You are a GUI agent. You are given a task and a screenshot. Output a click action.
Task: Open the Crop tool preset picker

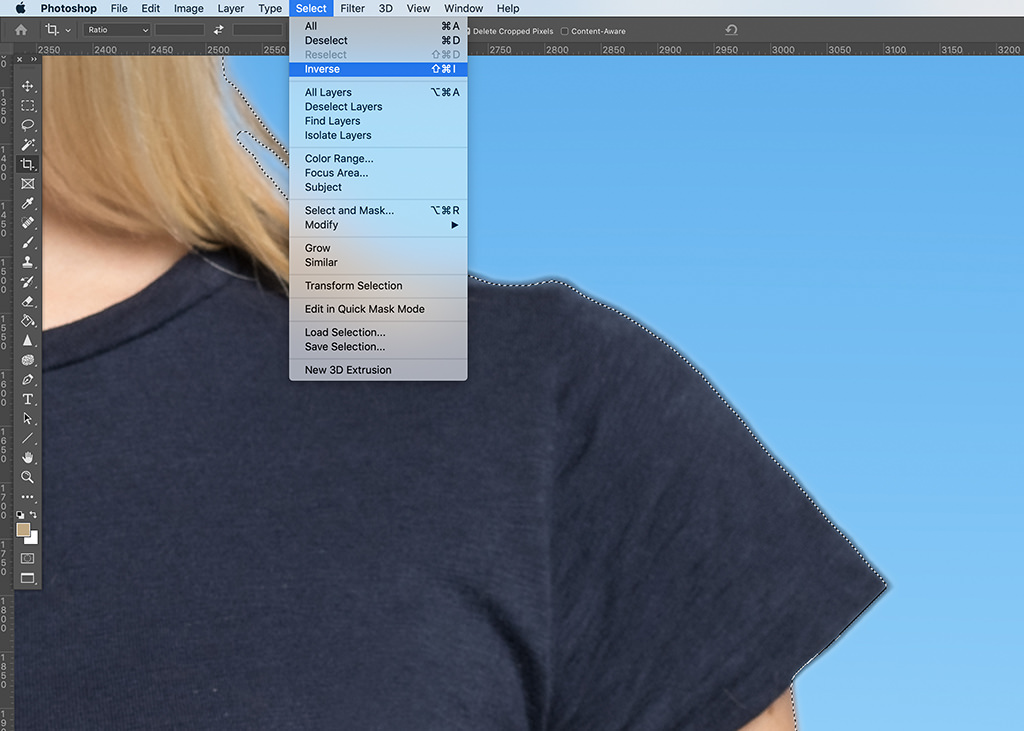point(58,30)
